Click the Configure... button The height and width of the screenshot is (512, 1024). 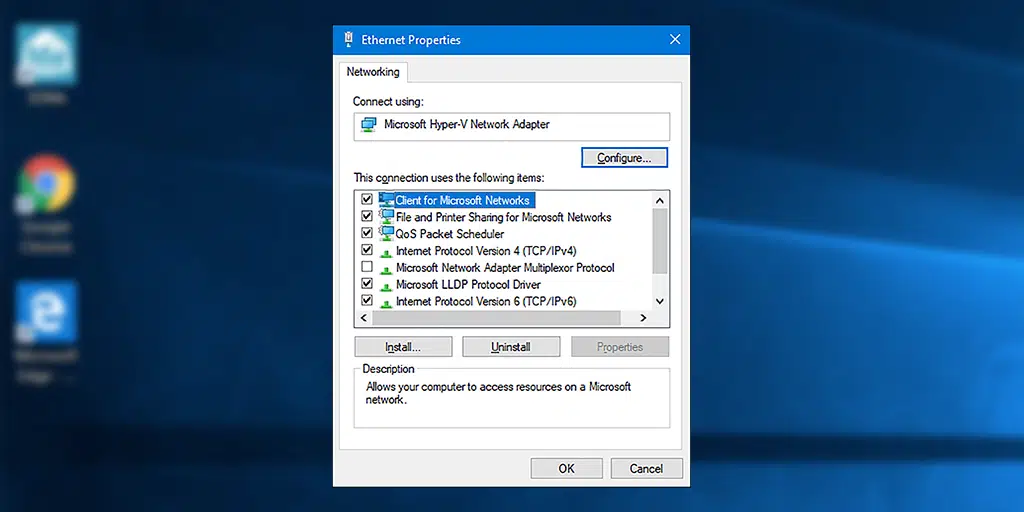point(624,157)
